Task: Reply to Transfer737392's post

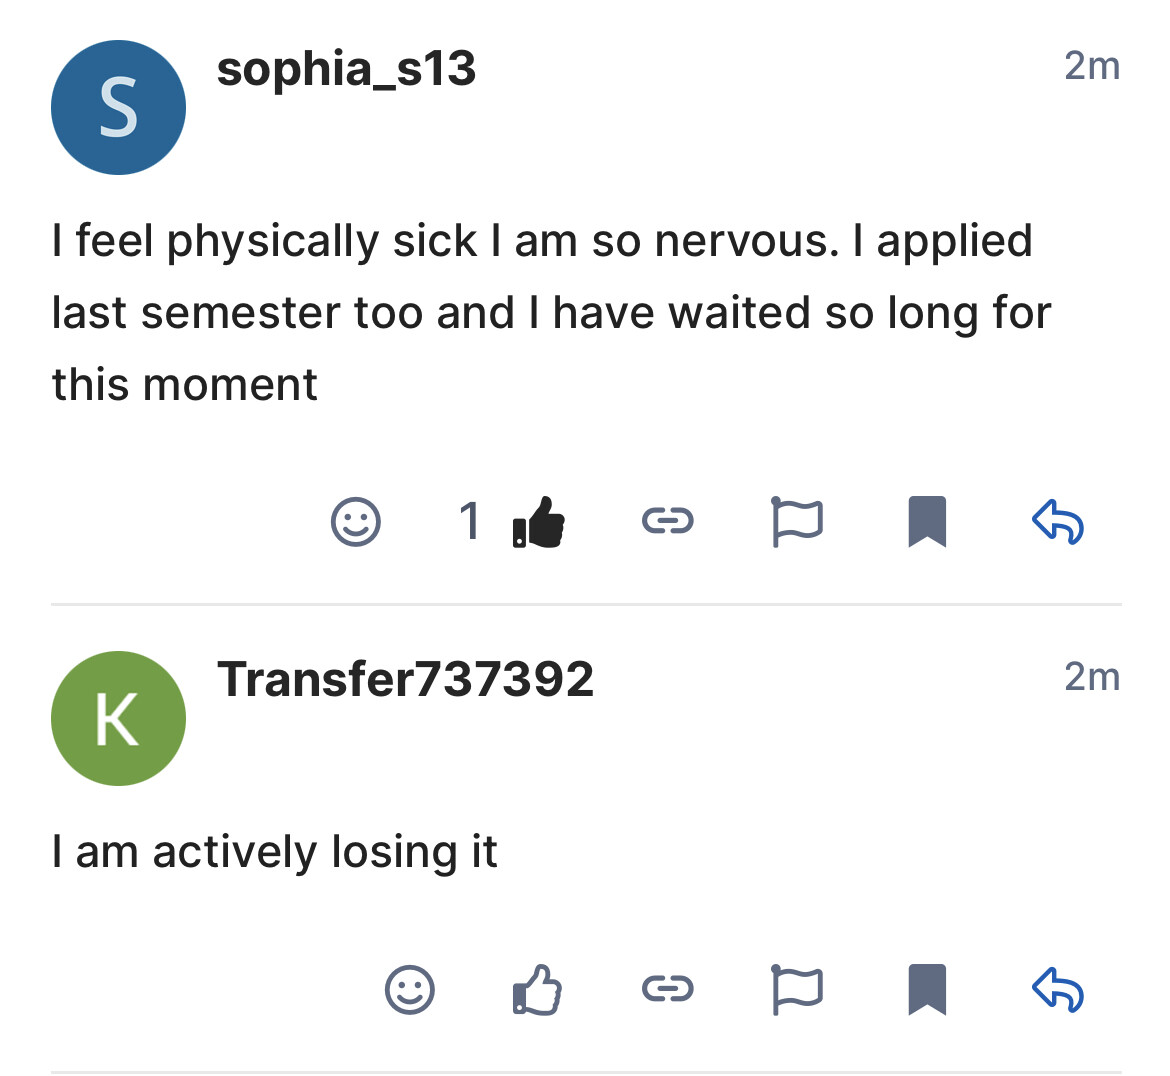Action: pyautogui.click(x=1057, y=990)
